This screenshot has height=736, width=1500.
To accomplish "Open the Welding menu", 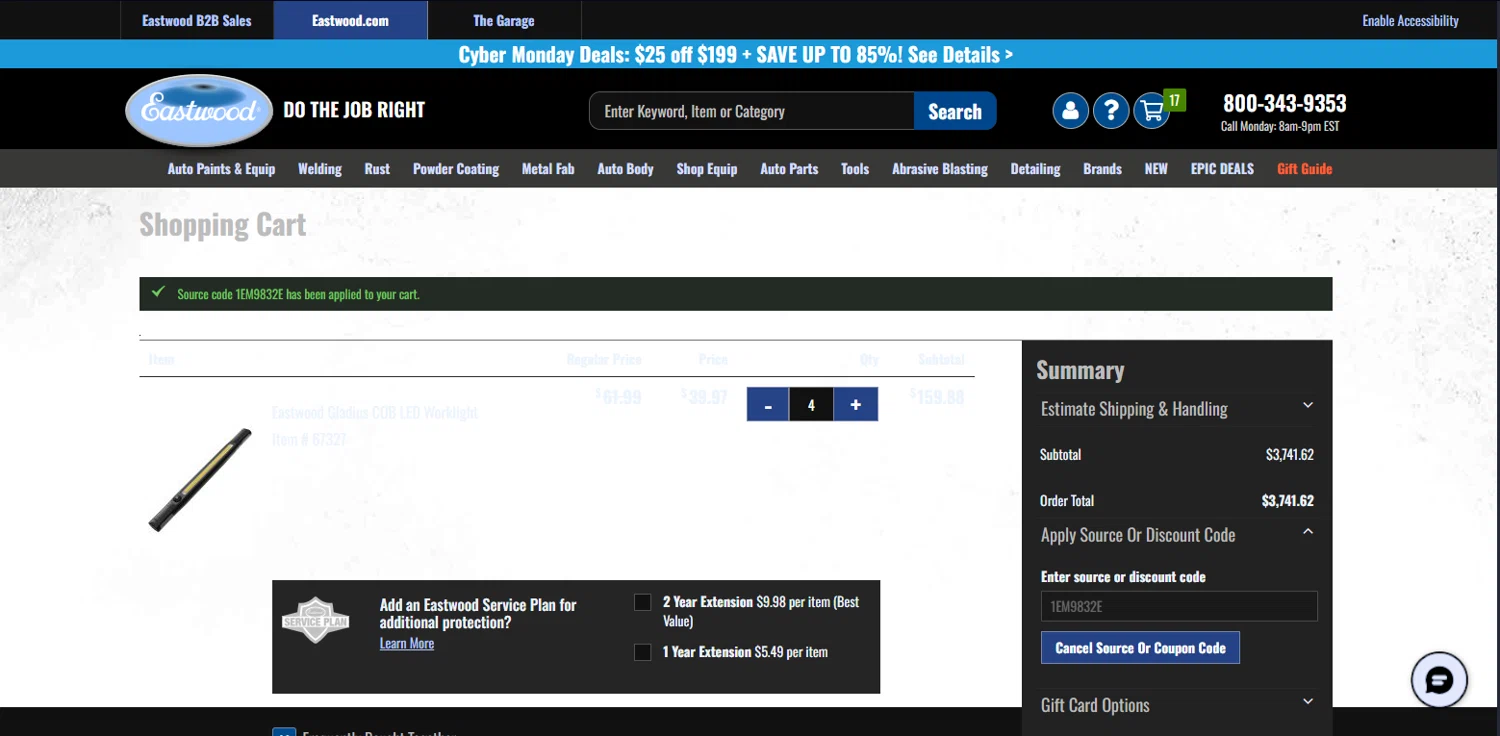I will 320,169.
